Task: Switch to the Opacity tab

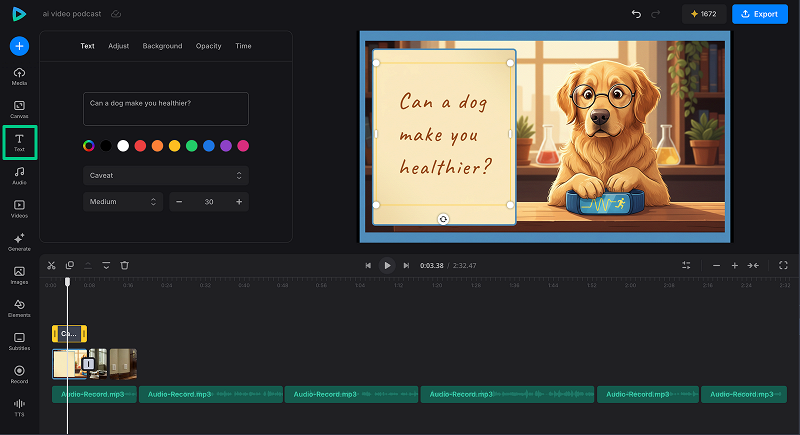Action: click(x=209, y=46)
